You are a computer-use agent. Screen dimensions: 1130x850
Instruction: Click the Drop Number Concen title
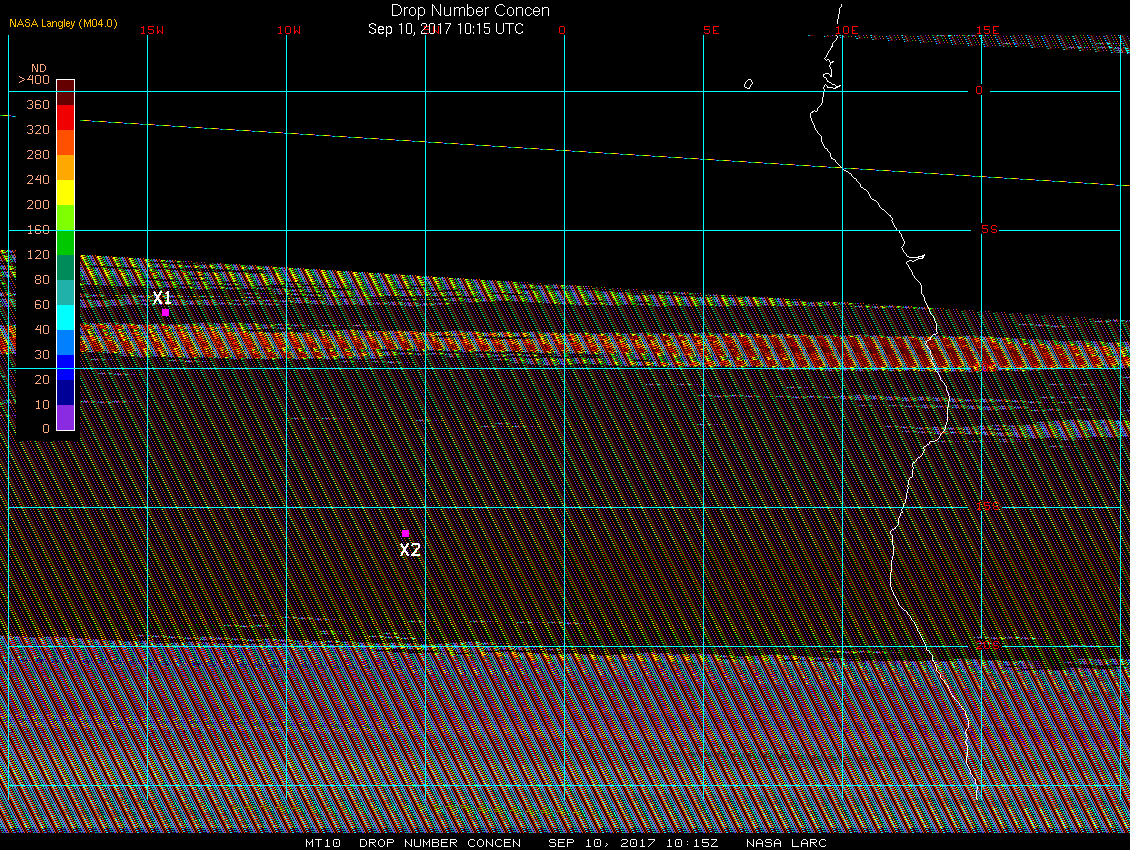coord(470,11)
